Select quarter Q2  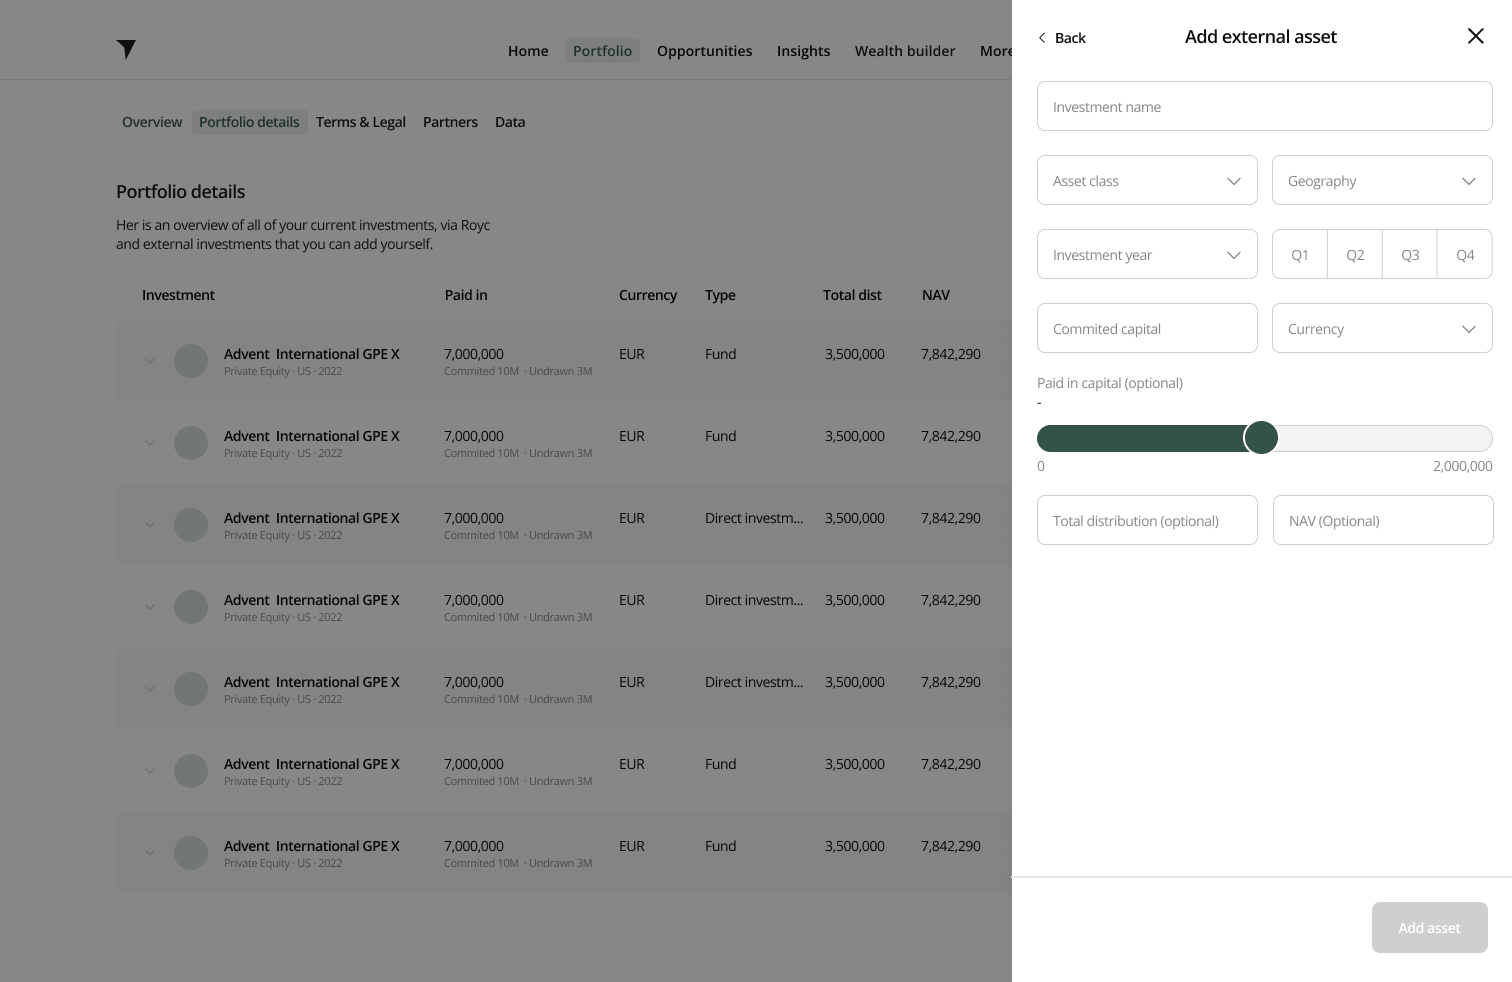tap(1355, 254)
